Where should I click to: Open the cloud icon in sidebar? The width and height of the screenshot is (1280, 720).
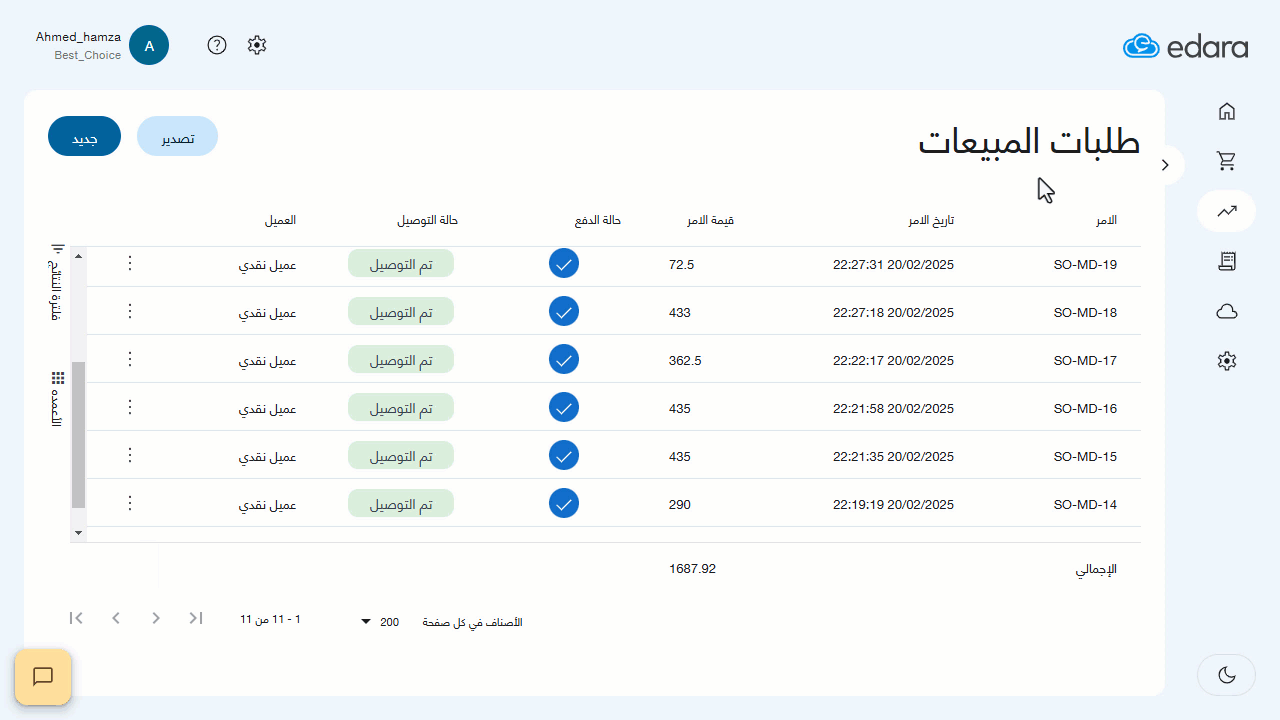(1227, 312)
